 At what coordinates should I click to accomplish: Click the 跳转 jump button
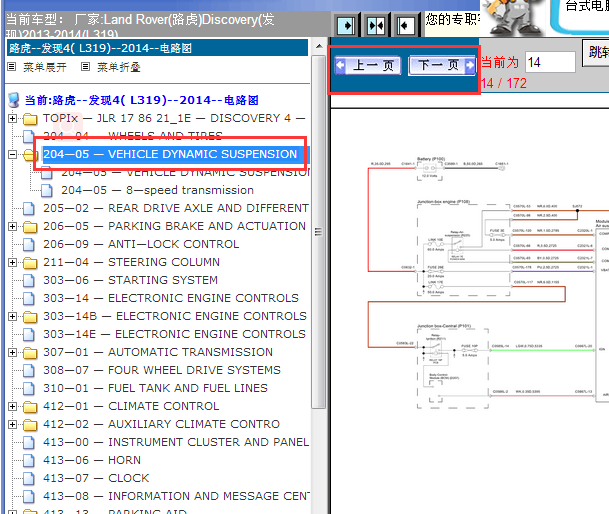[596, 52]
